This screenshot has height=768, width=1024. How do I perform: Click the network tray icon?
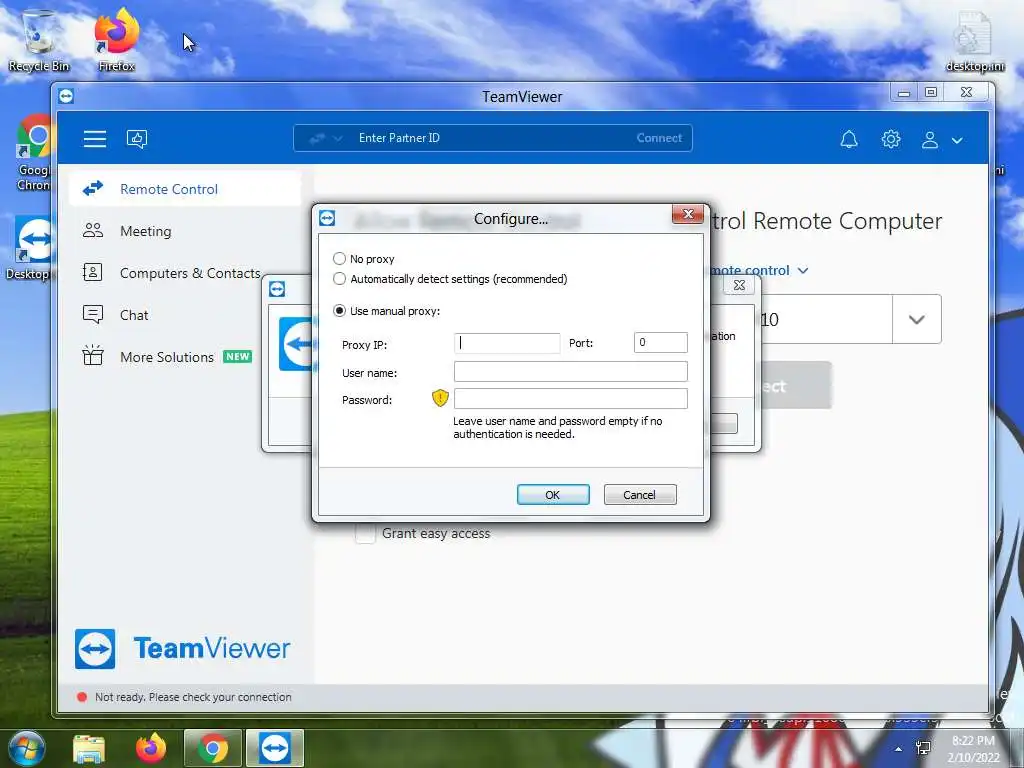[x=923, y=748]
